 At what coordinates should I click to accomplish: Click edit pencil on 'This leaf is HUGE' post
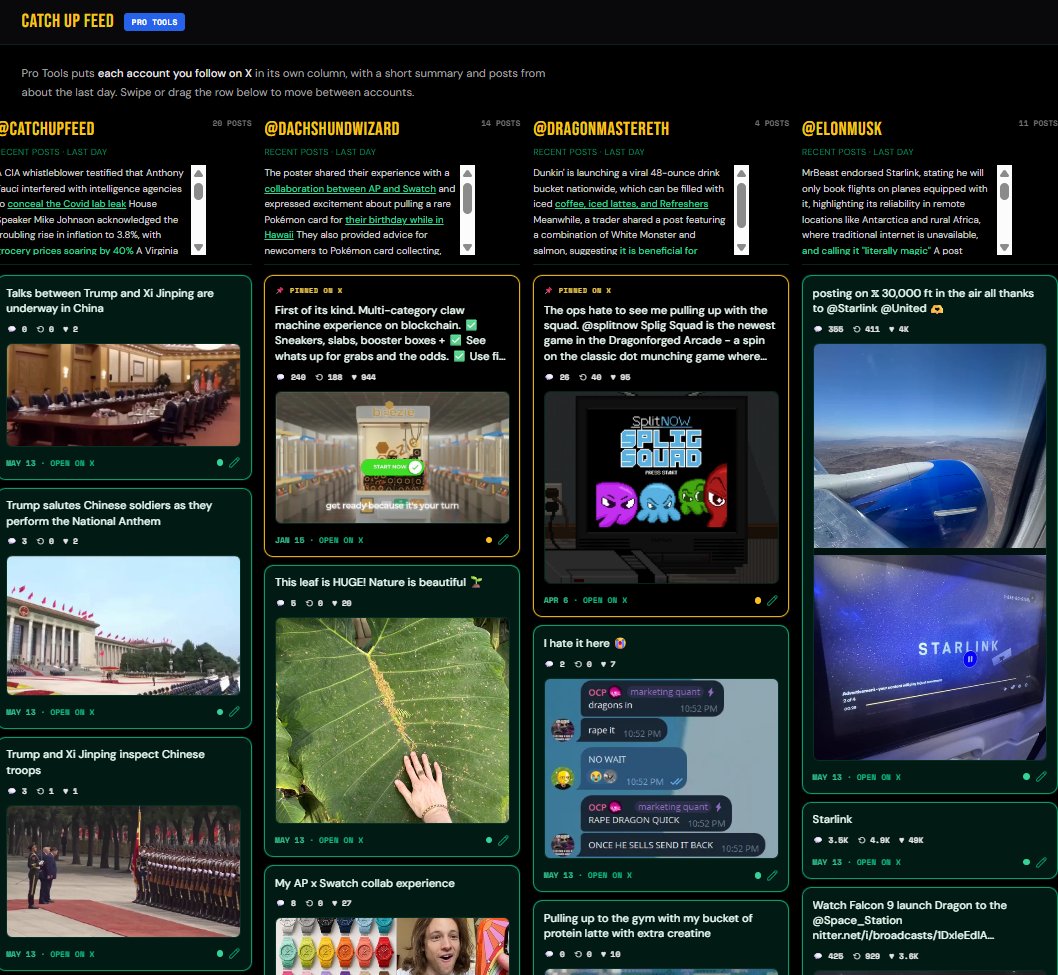503,840
